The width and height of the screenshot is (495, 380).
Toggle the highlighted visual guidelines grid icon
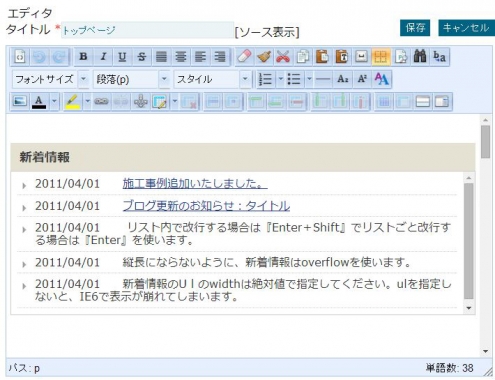[x=380, y=57]
